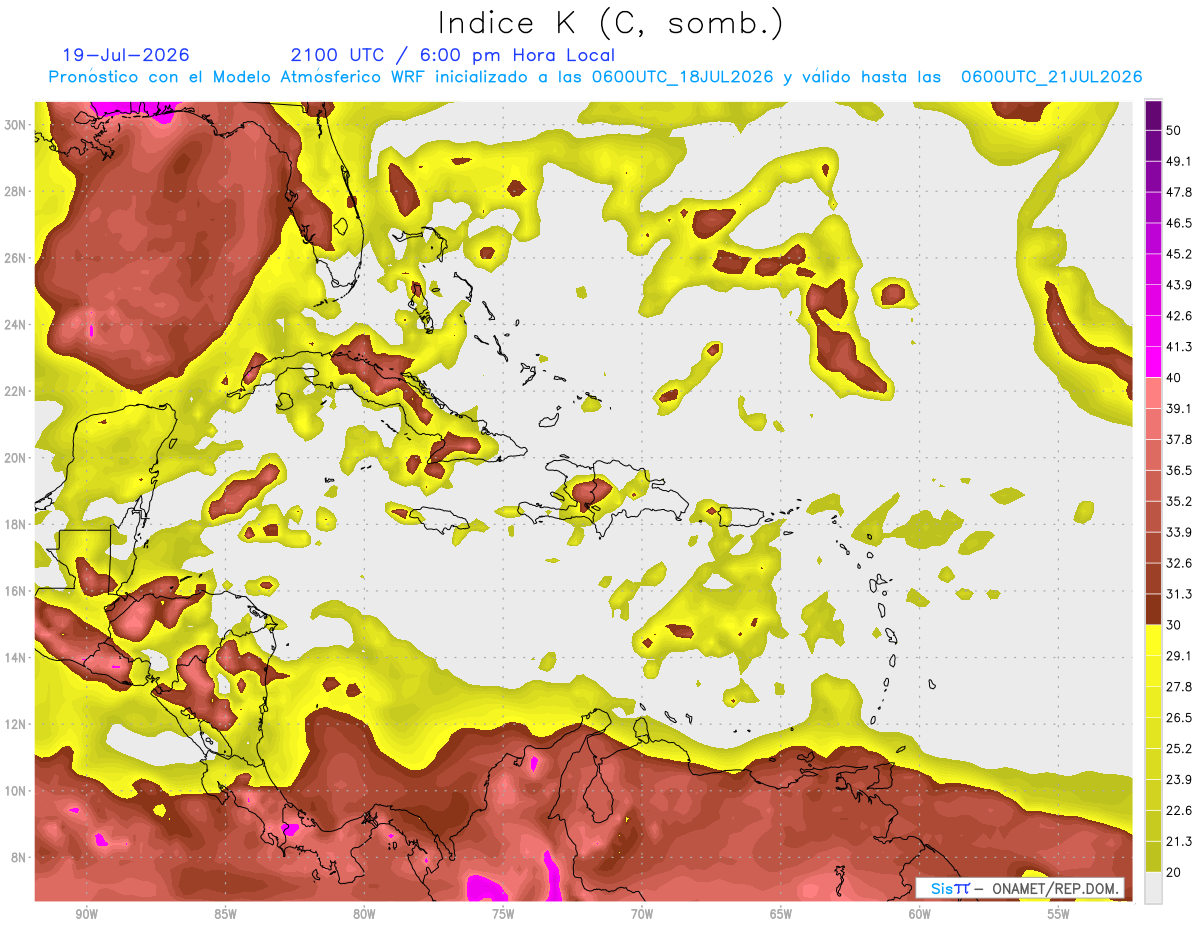Click the '8N' latitude label
This screenshot has width=1200, height=927.
click(x=20, y=858)
